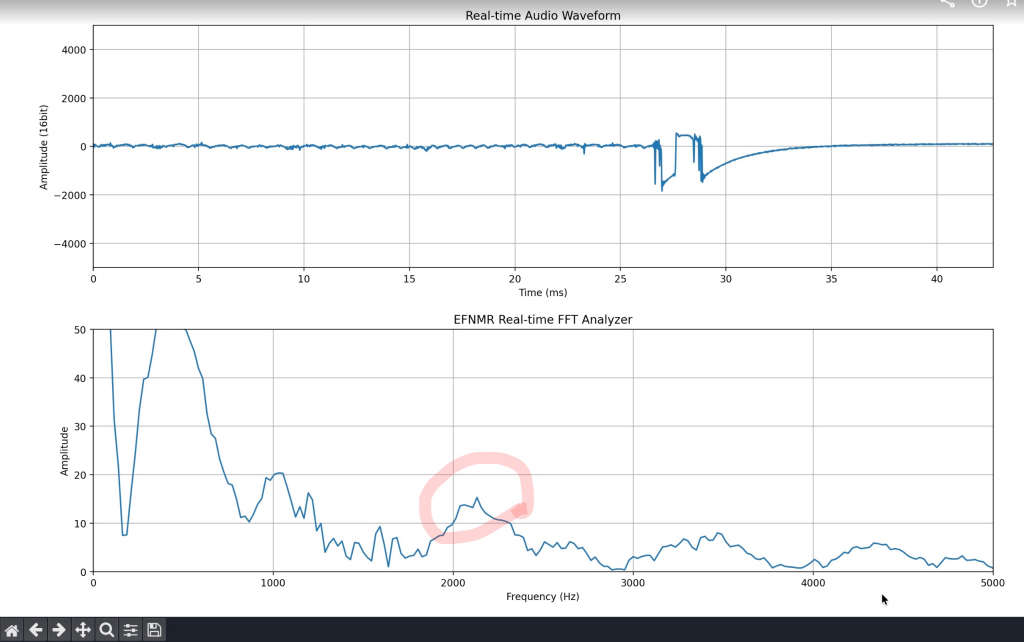The image size is (1024, 642).
Task: Click the red circled FFT peak near 2100 Hz
Action: coord(477,498)
